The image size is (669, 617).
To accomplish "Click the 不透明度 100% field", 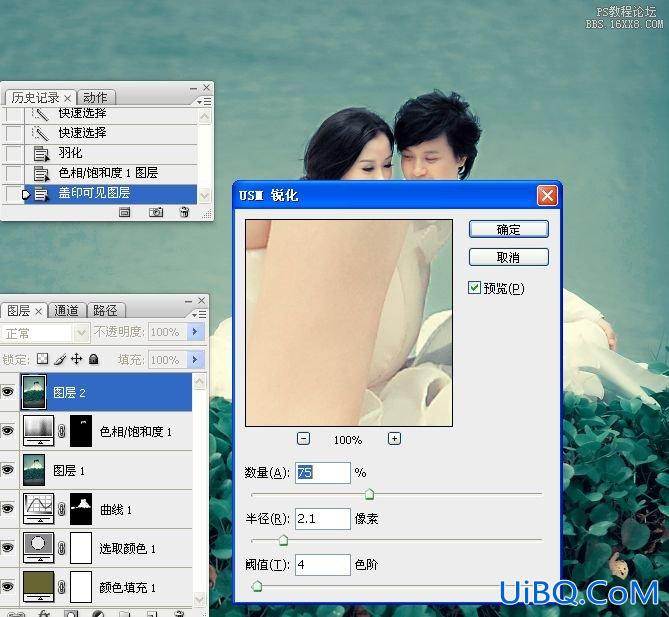I will pos(168,332).
